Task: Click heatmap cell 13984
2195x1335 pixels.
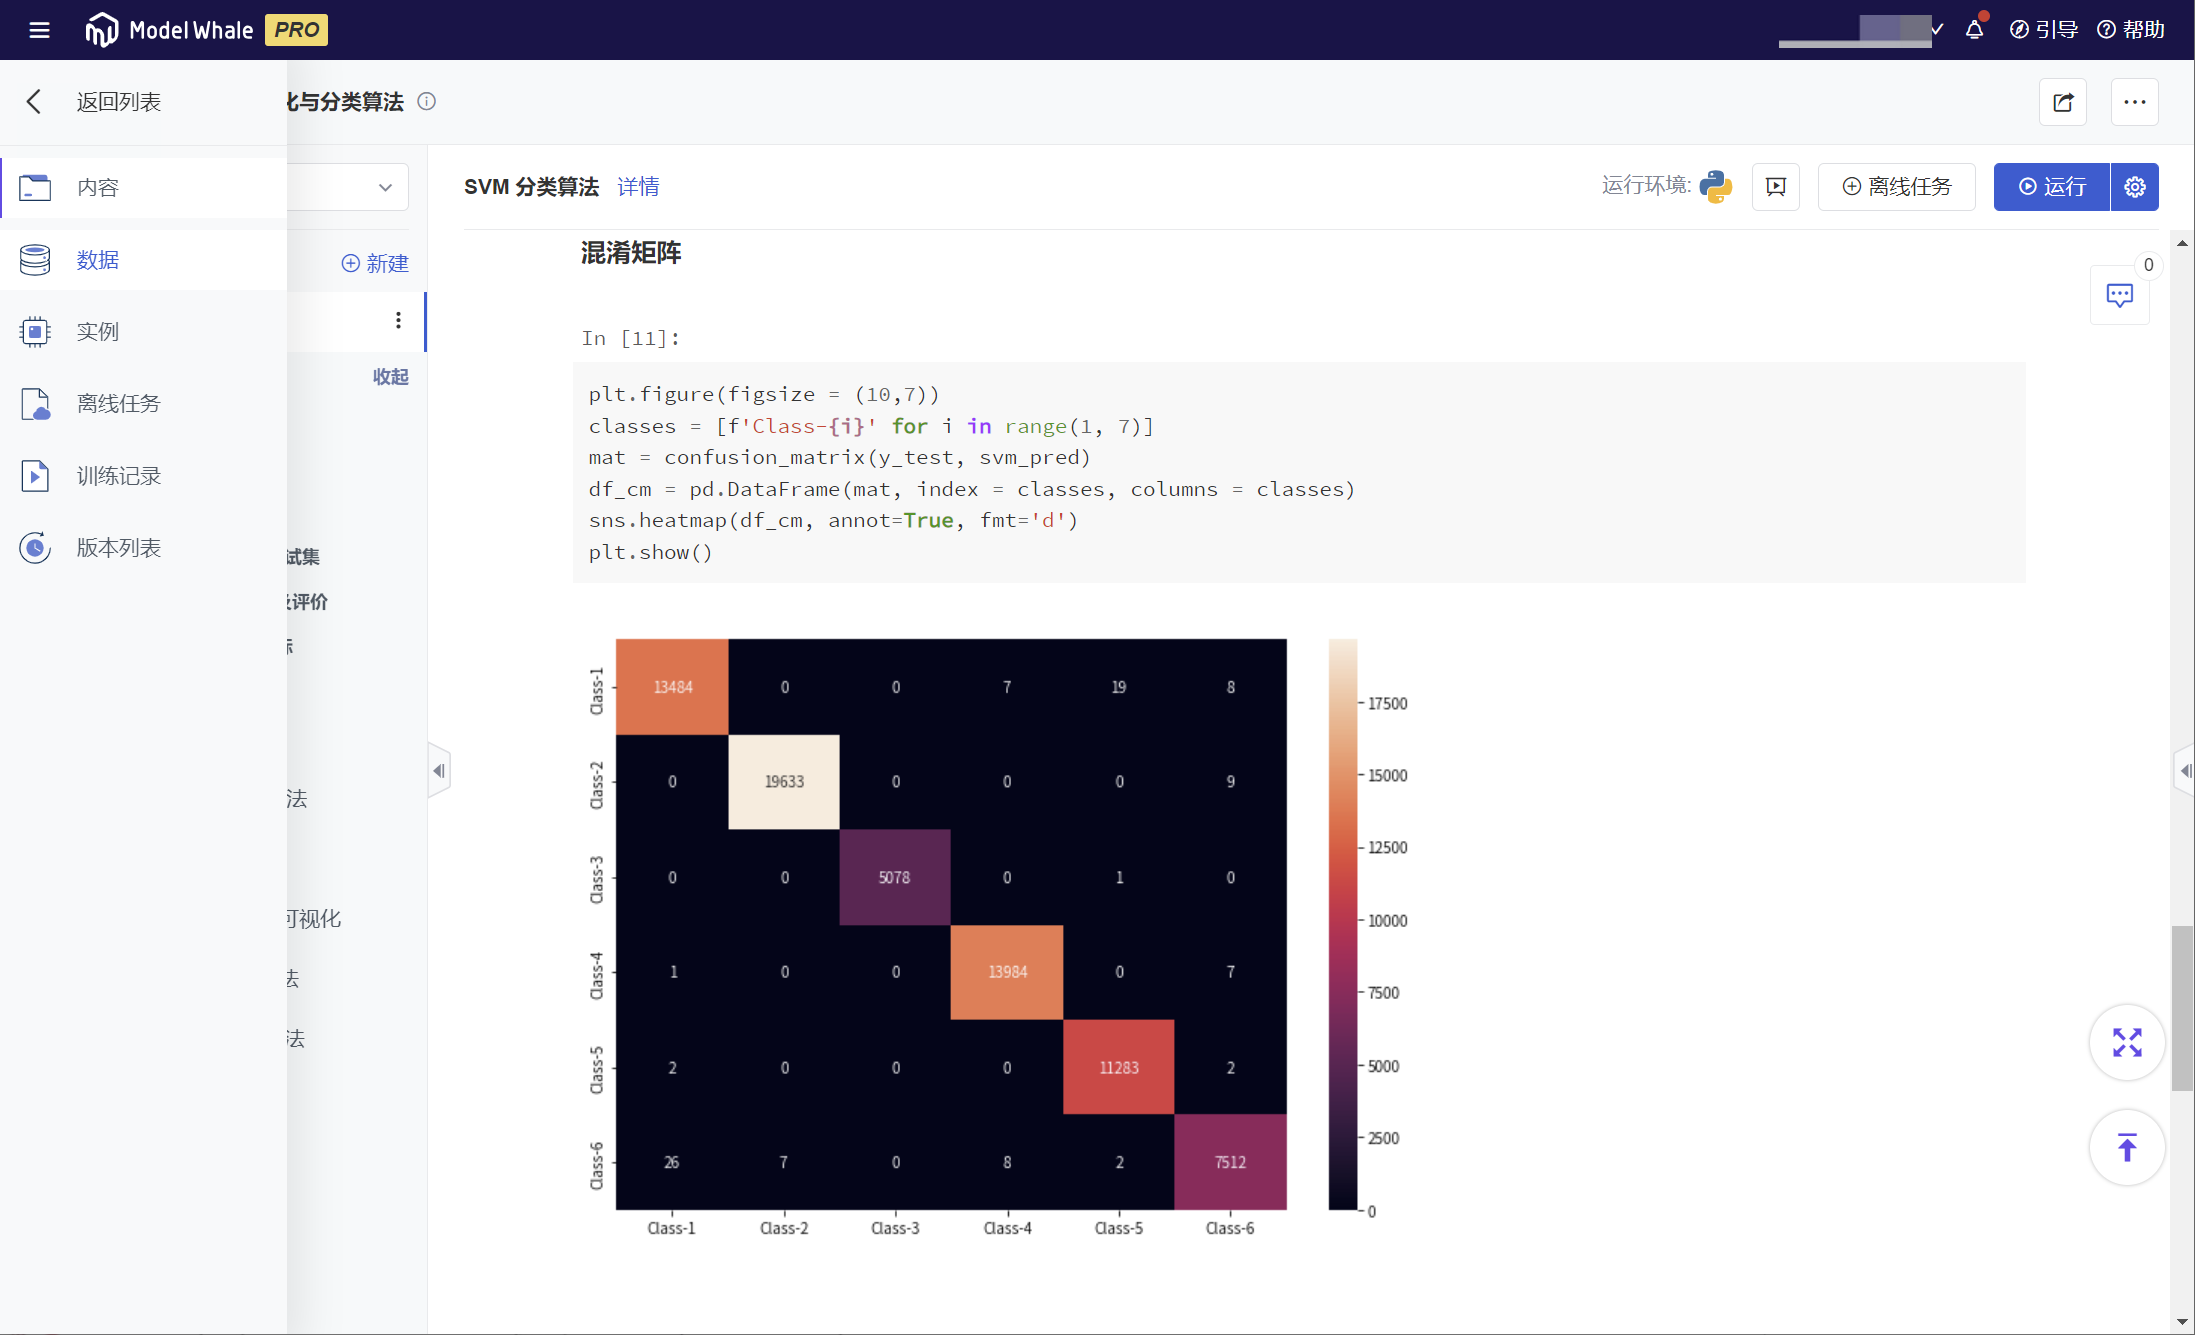Action: [x=1007, y=972]
